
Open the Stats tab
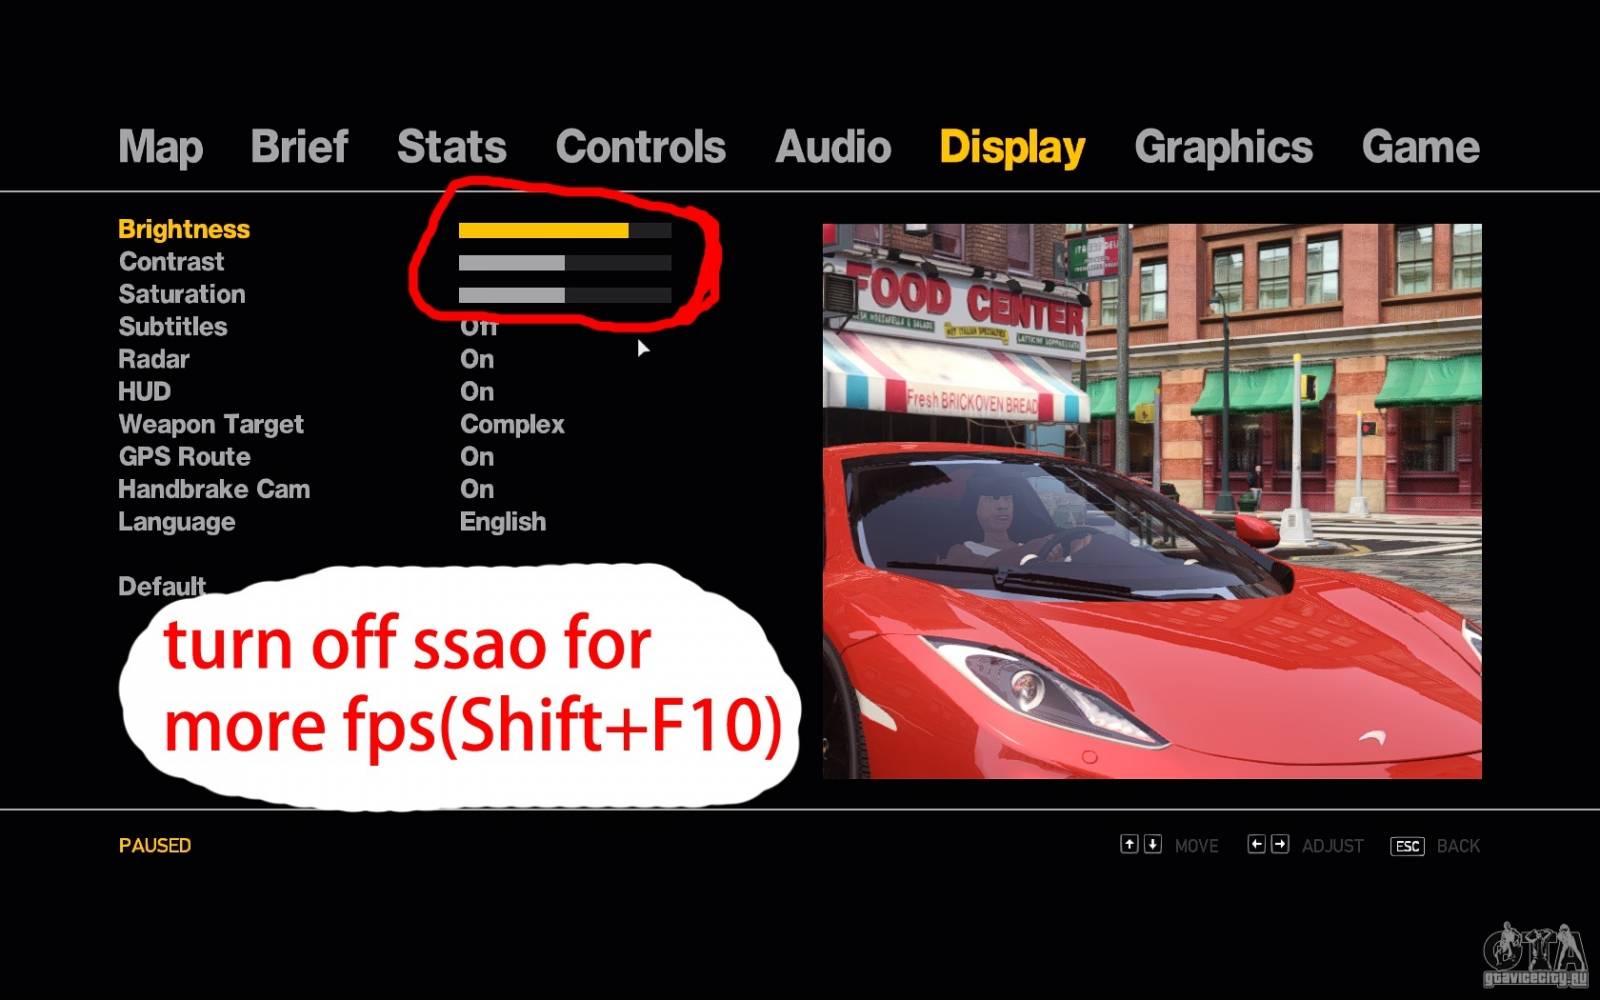coord(451,146)
